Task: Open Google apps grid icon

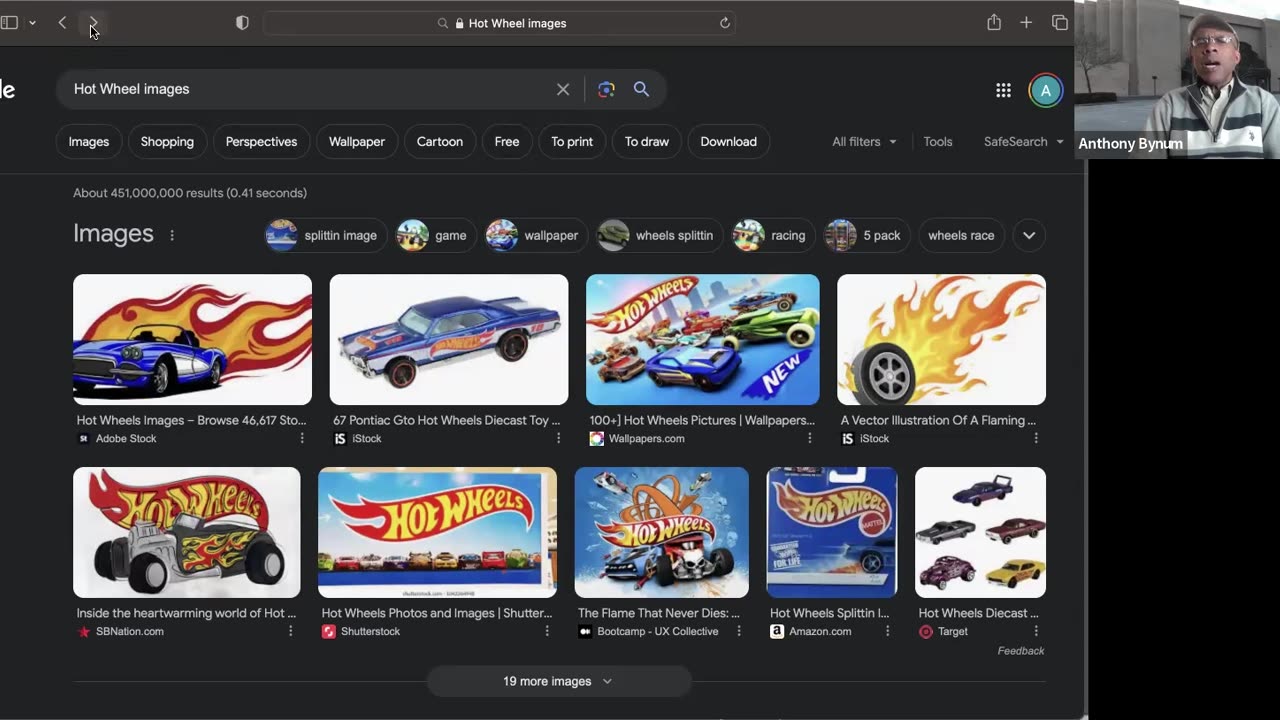Action: (1003, 90)
